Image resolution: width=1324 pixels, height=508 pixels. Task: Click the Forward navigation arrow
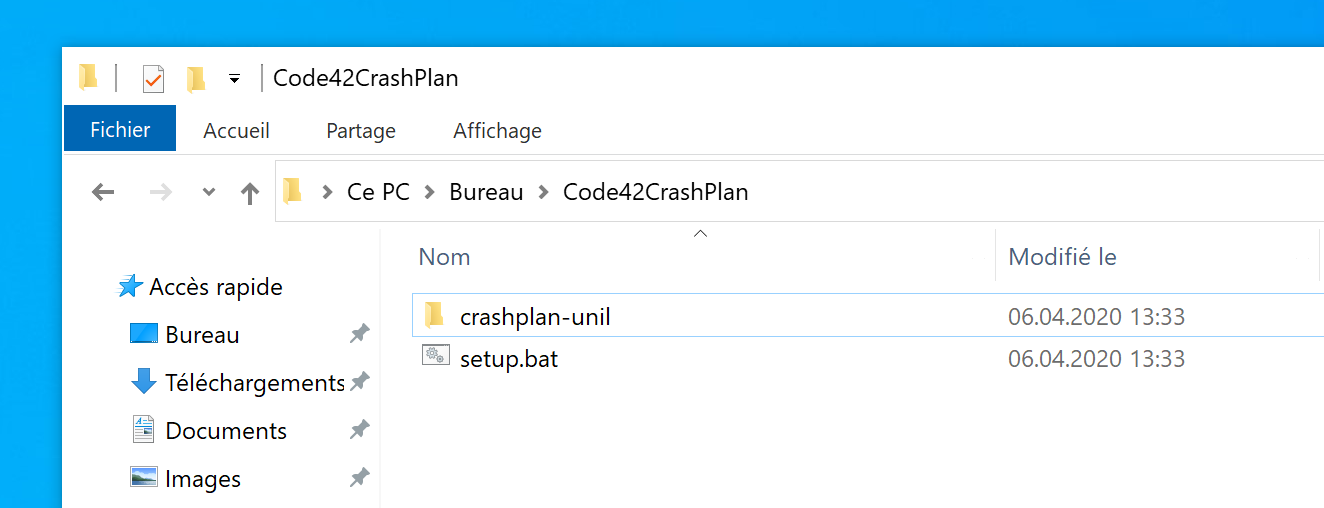tap(160, 192)
